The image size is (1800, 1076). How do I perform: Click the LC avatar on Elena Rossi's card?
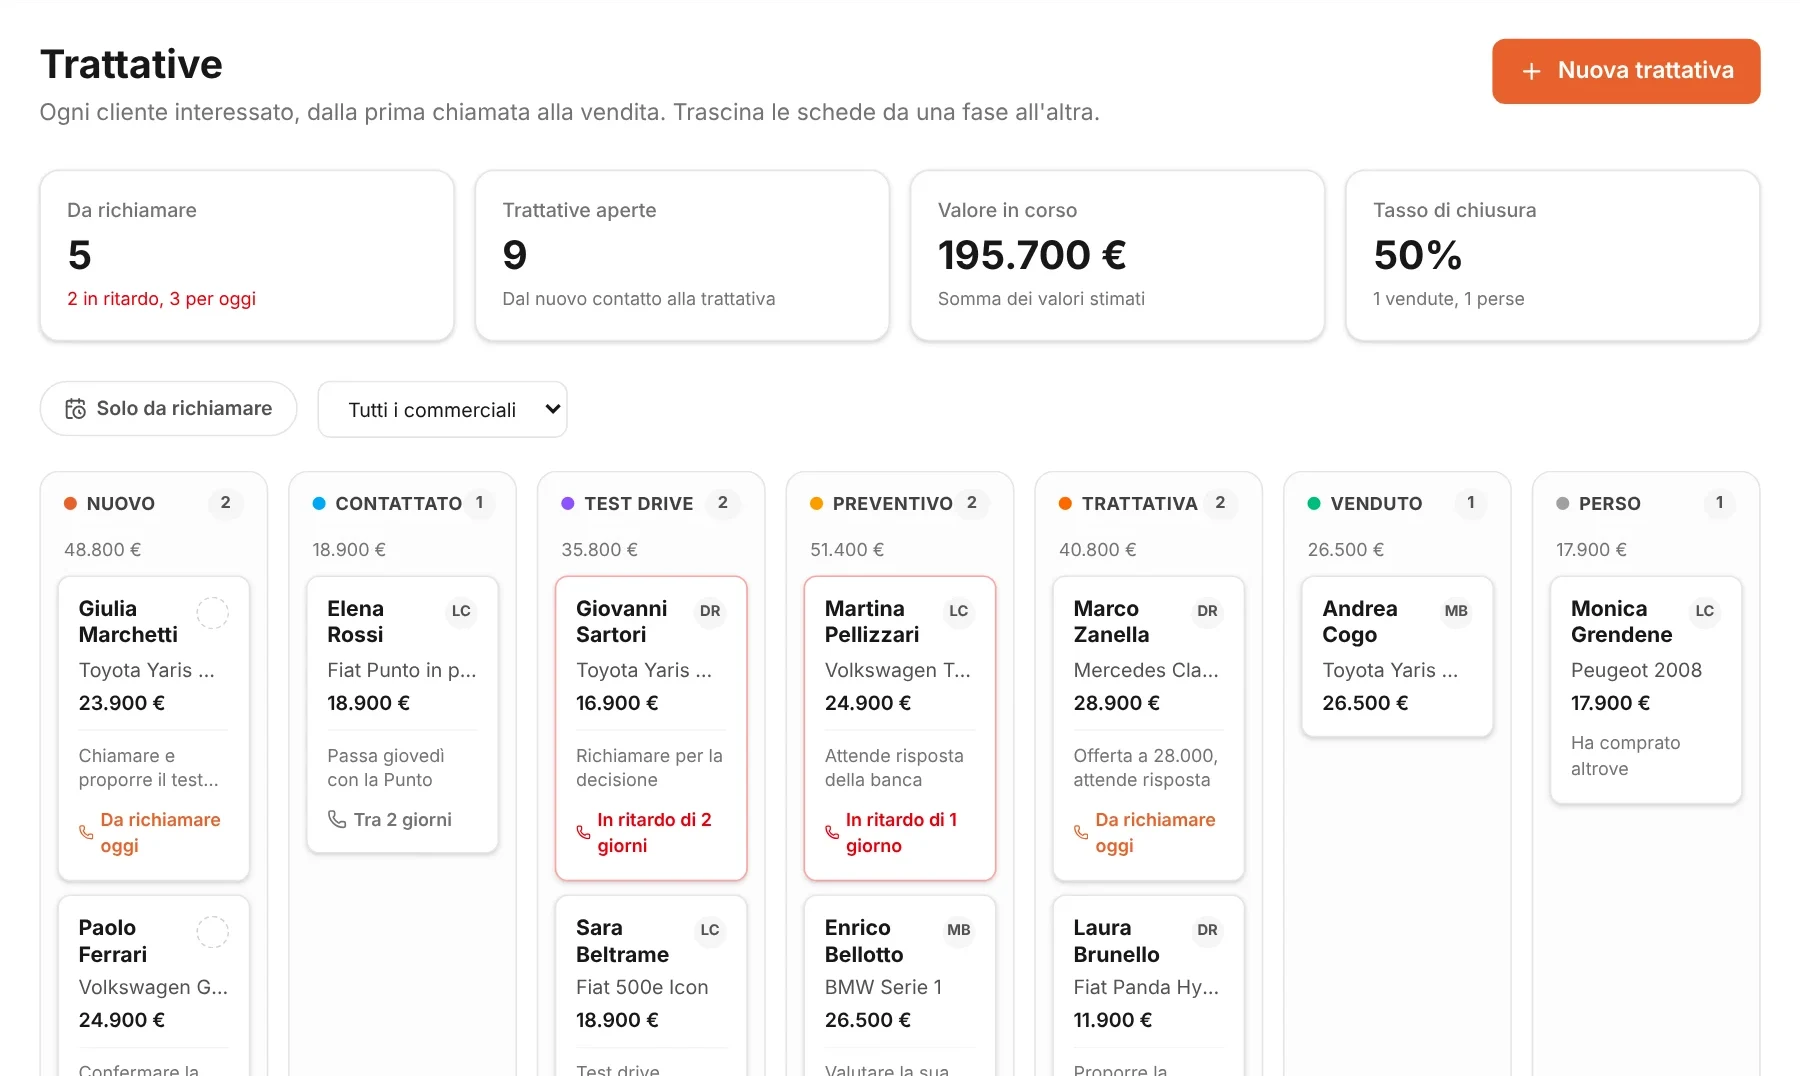point(461,611)
